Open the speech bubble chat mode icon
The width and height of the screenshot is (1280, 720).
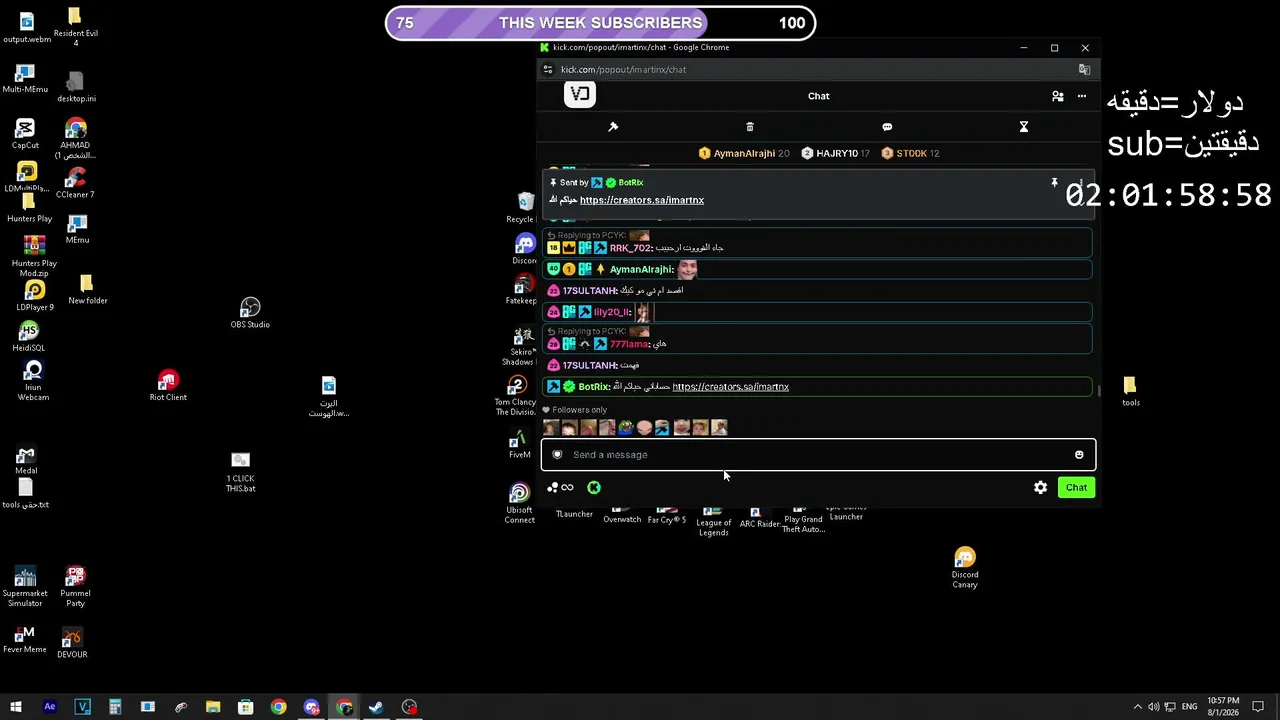tap(887, 127)
